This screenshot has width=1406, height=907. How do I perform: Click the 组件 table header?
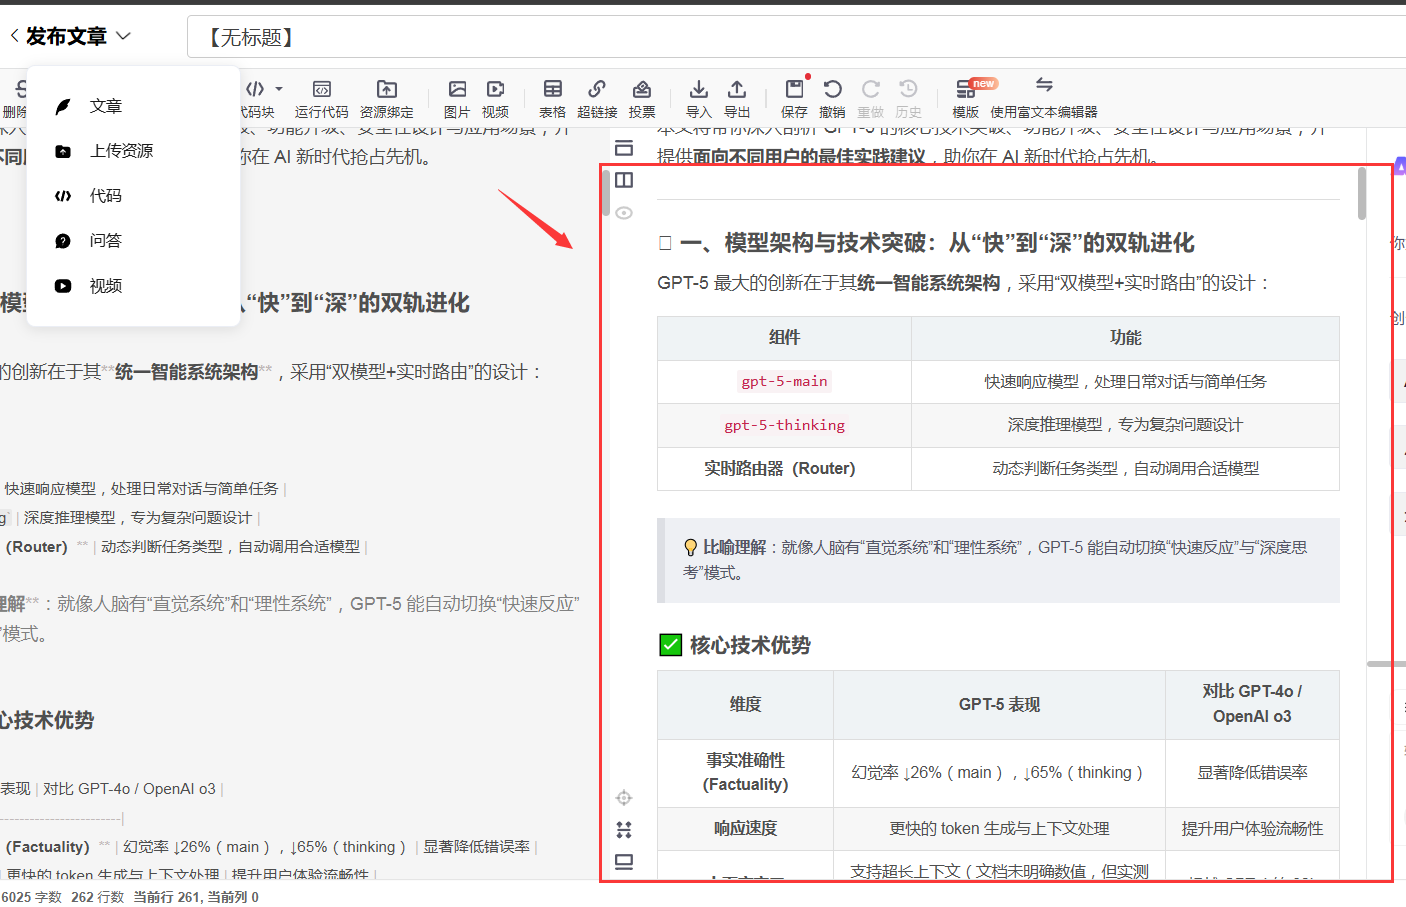click(784, 338)
